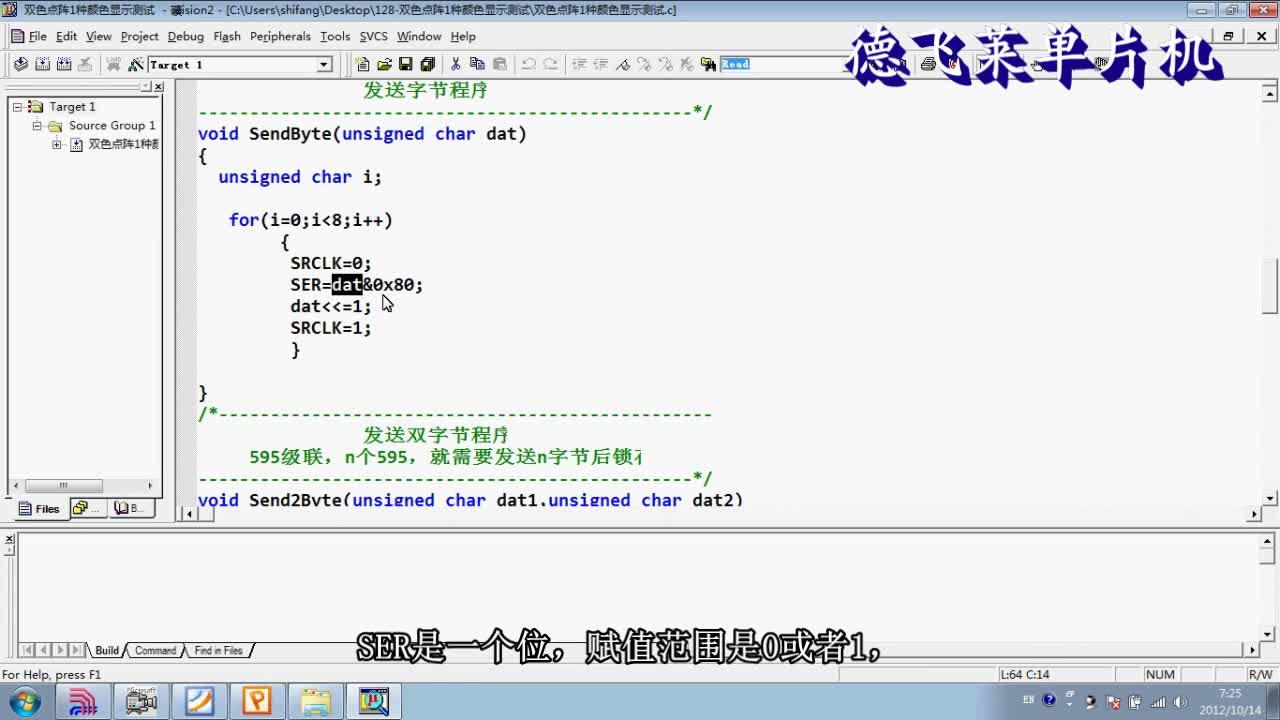Switch to the Find in Files tab
The height and width of the screenshot is (720, 1280).
(218, 650)
